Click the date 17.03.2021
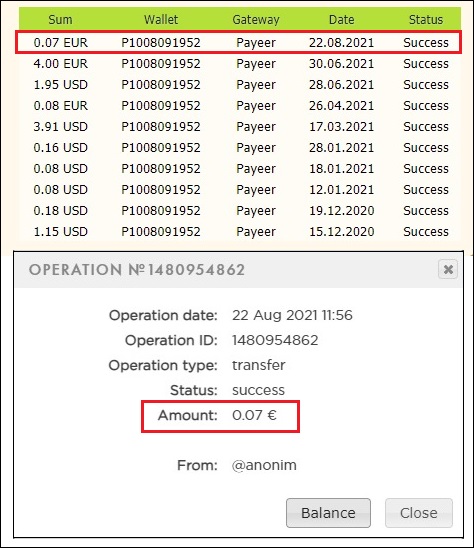Viewport: 474px width, 548px height. [x=342, y=127]
